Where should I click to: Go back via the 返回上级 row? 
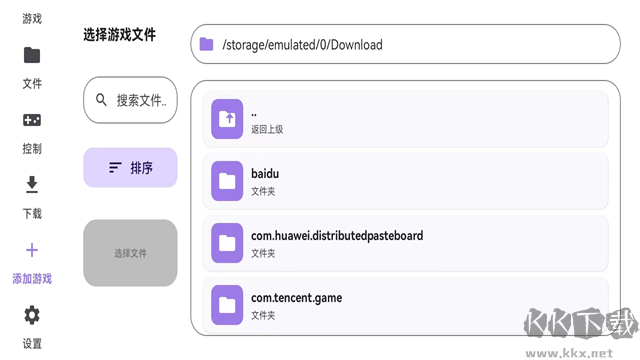[x=405, y=119]
